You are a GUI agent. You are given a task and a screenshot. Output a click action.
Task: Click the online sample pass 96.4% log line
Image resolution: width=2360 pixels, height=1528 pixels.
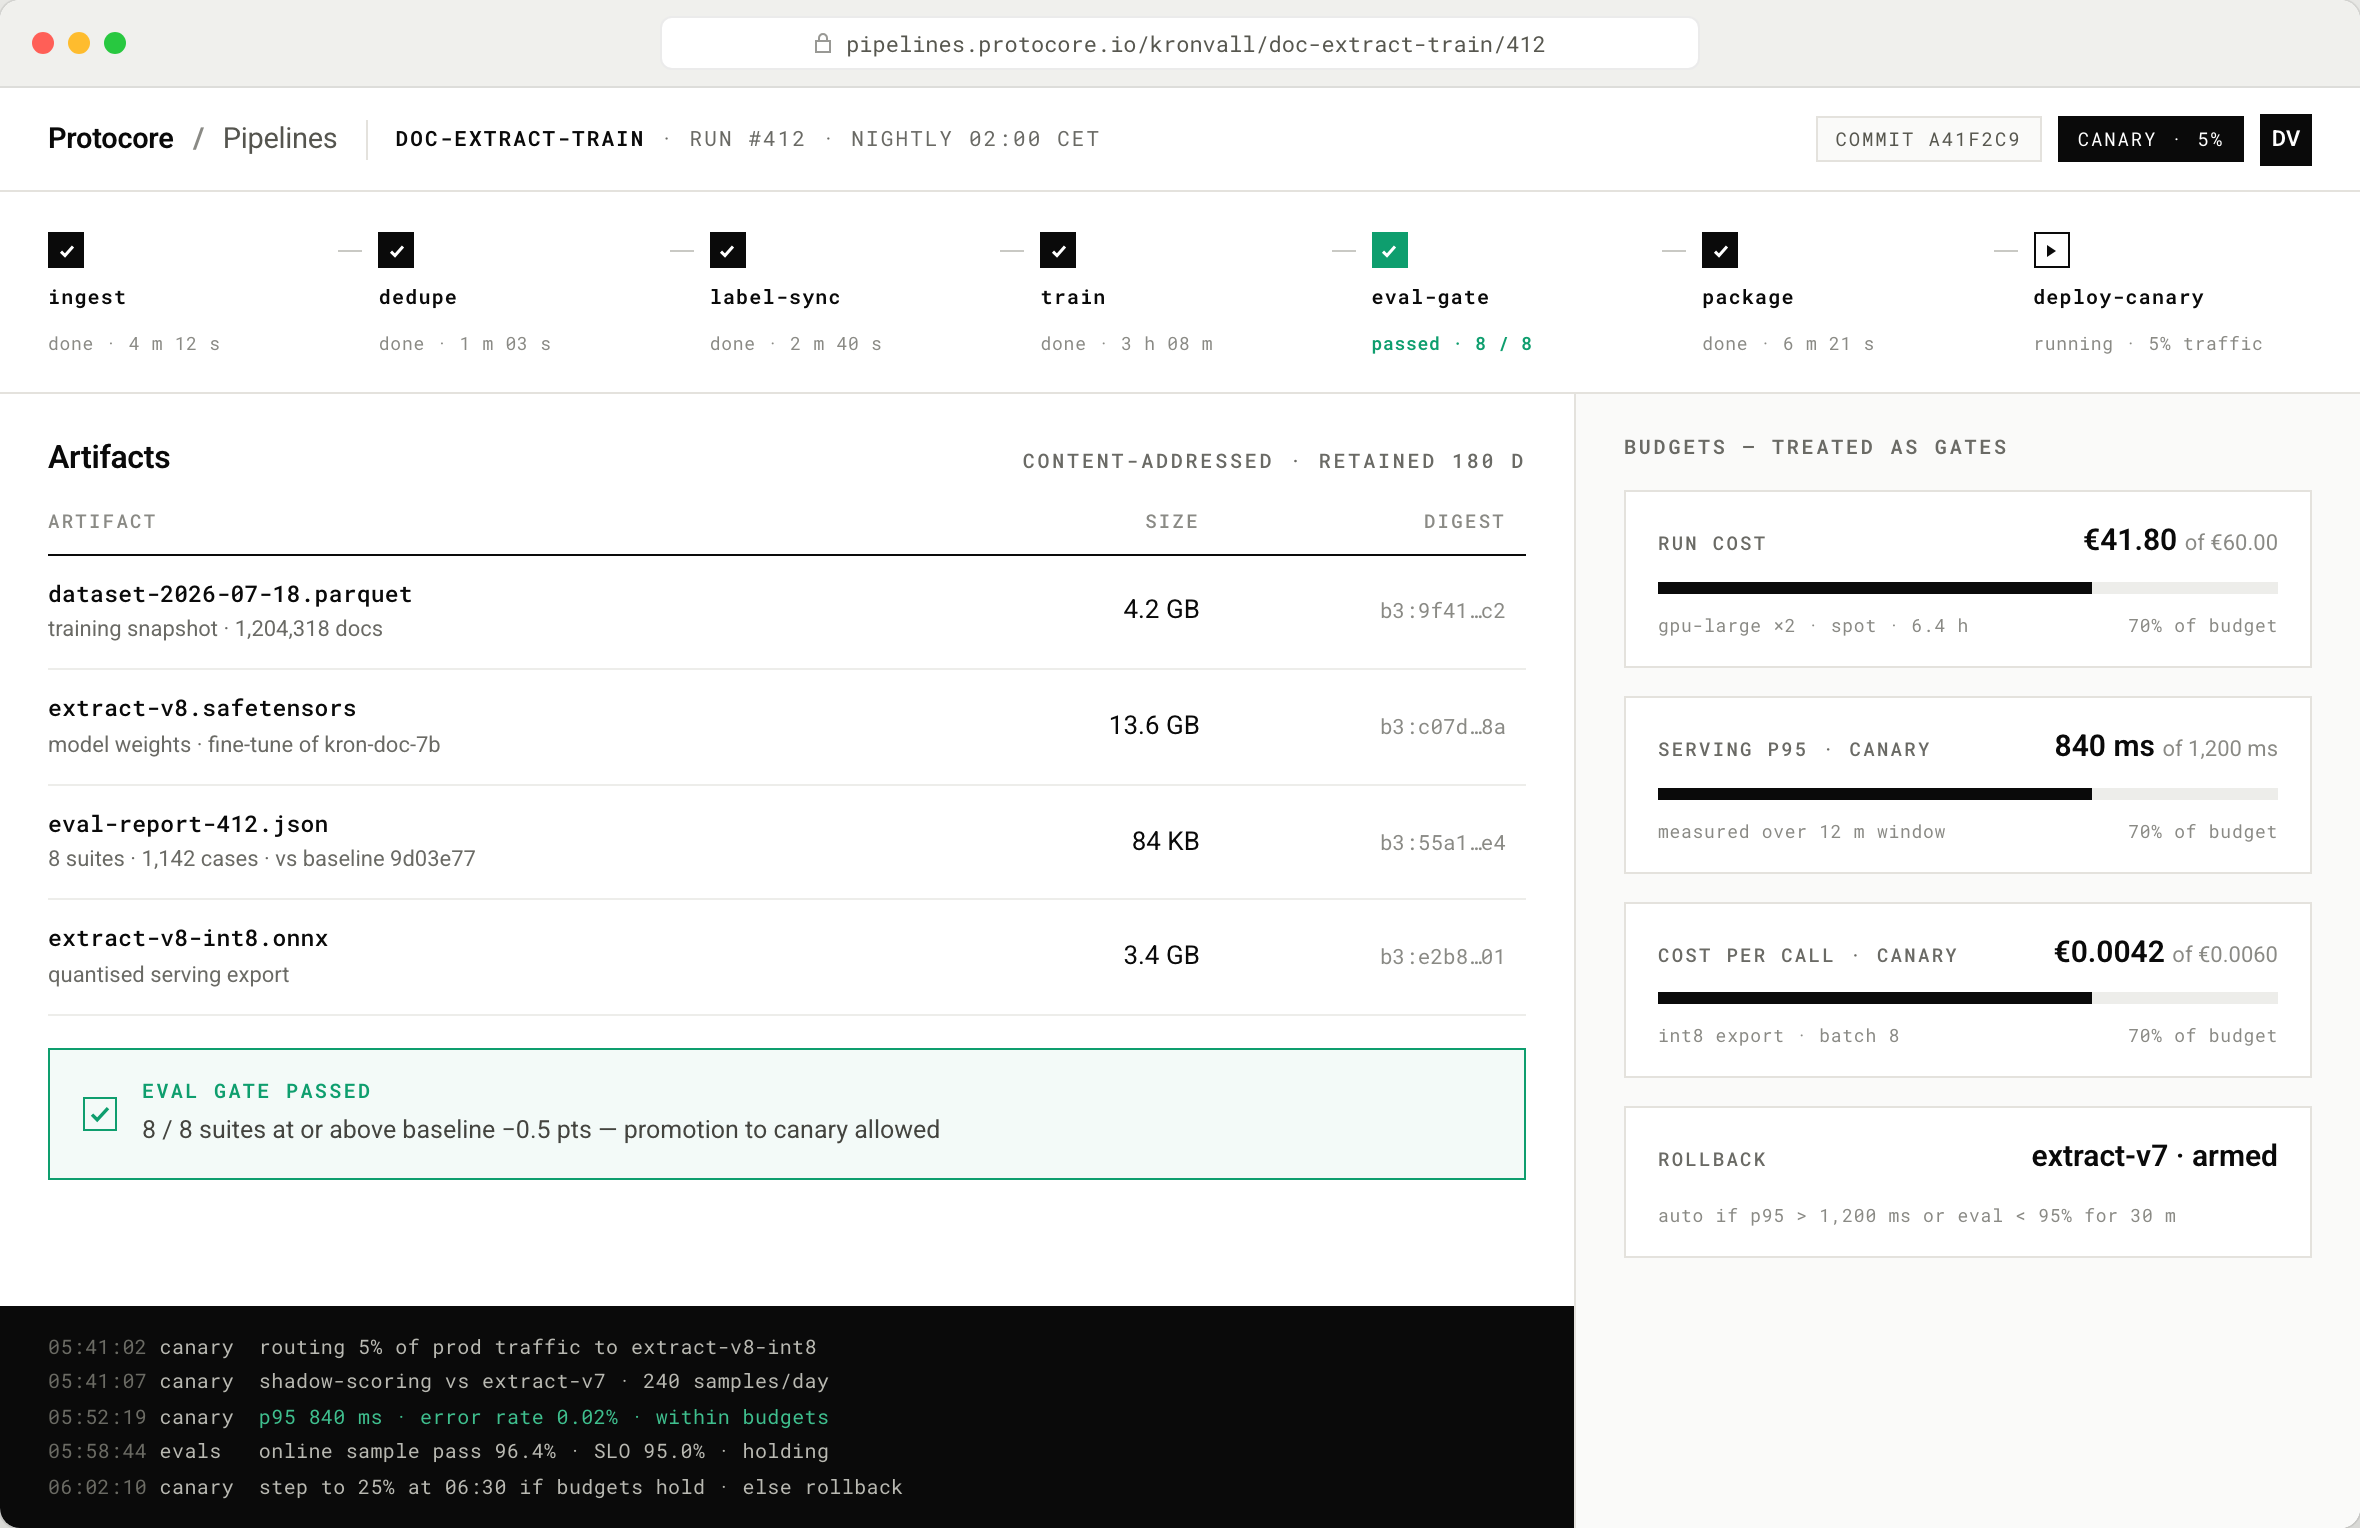click(x=438, y=1451)
